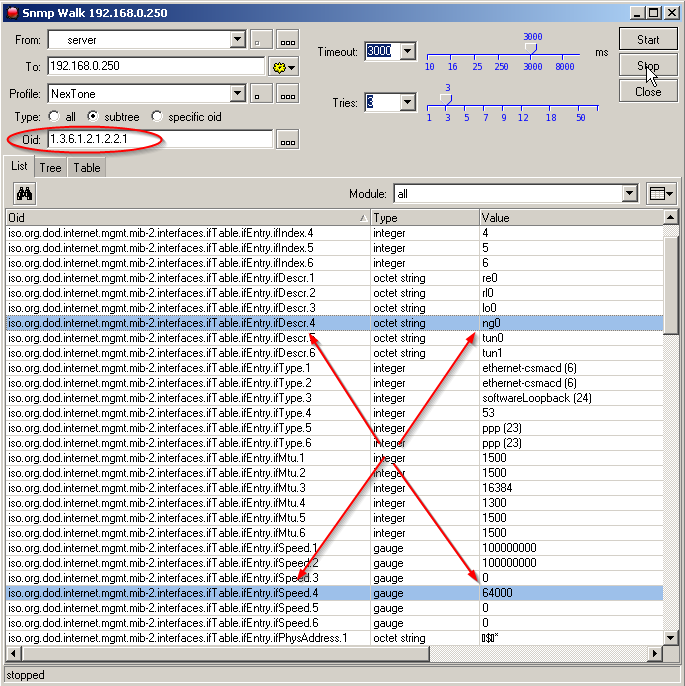
Task: Select the ifSpeed.4 row
Action: tap(334, 593)
